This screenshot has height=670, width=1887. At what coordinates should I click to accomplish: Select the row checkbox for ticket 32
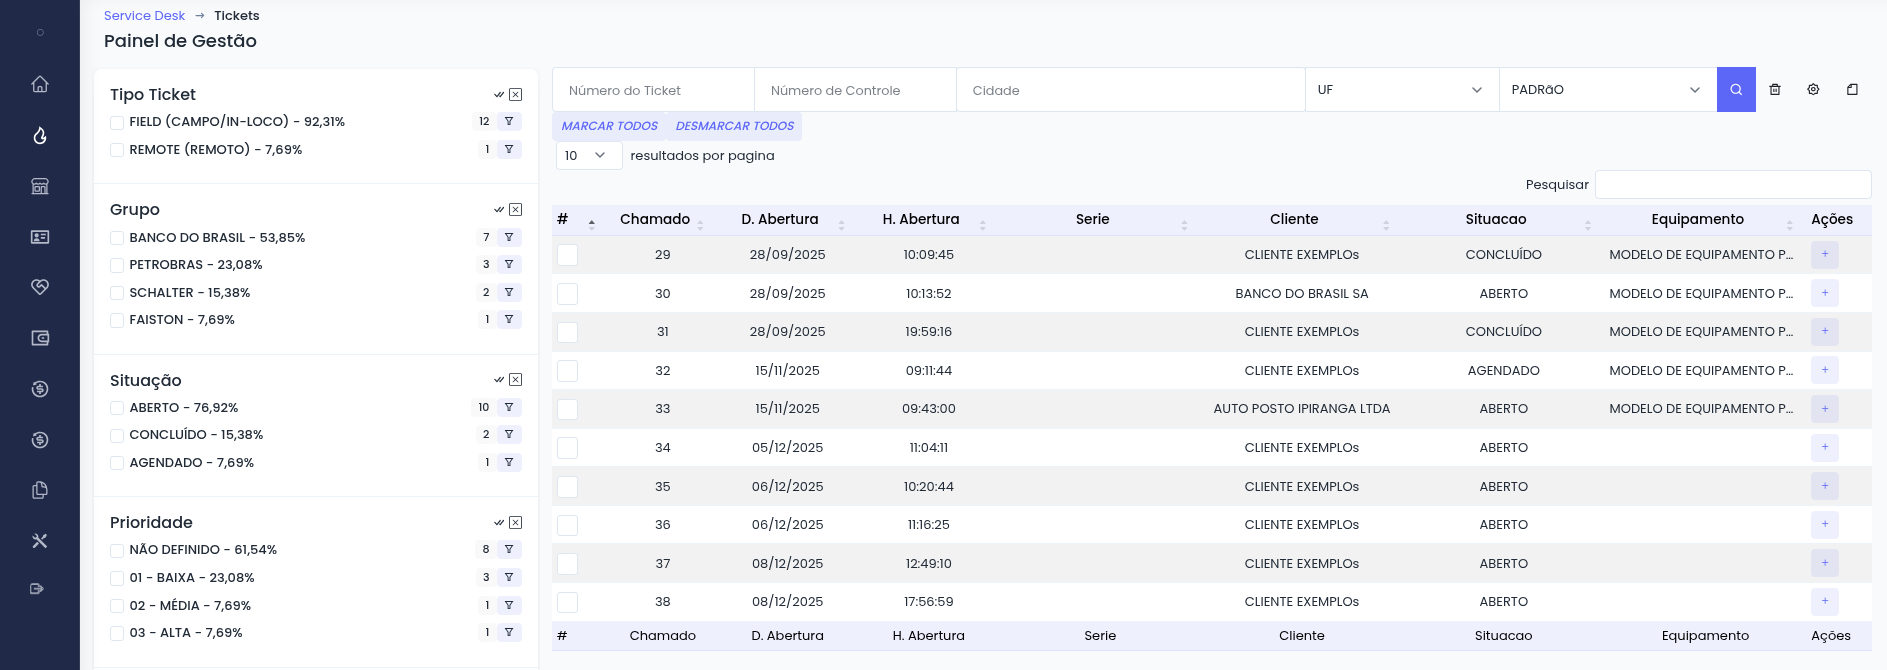tap(567, 371)
